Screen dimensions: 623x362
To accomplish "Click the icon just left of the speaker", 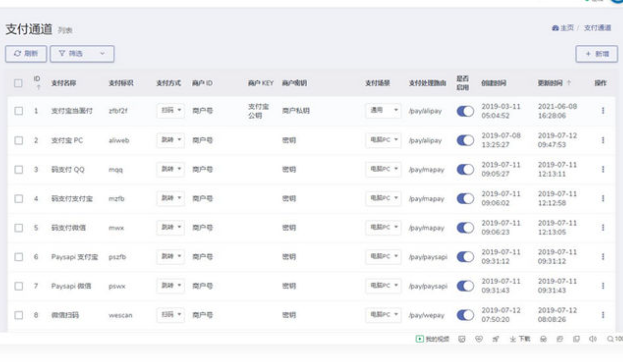I will click(x=576, y=339).
